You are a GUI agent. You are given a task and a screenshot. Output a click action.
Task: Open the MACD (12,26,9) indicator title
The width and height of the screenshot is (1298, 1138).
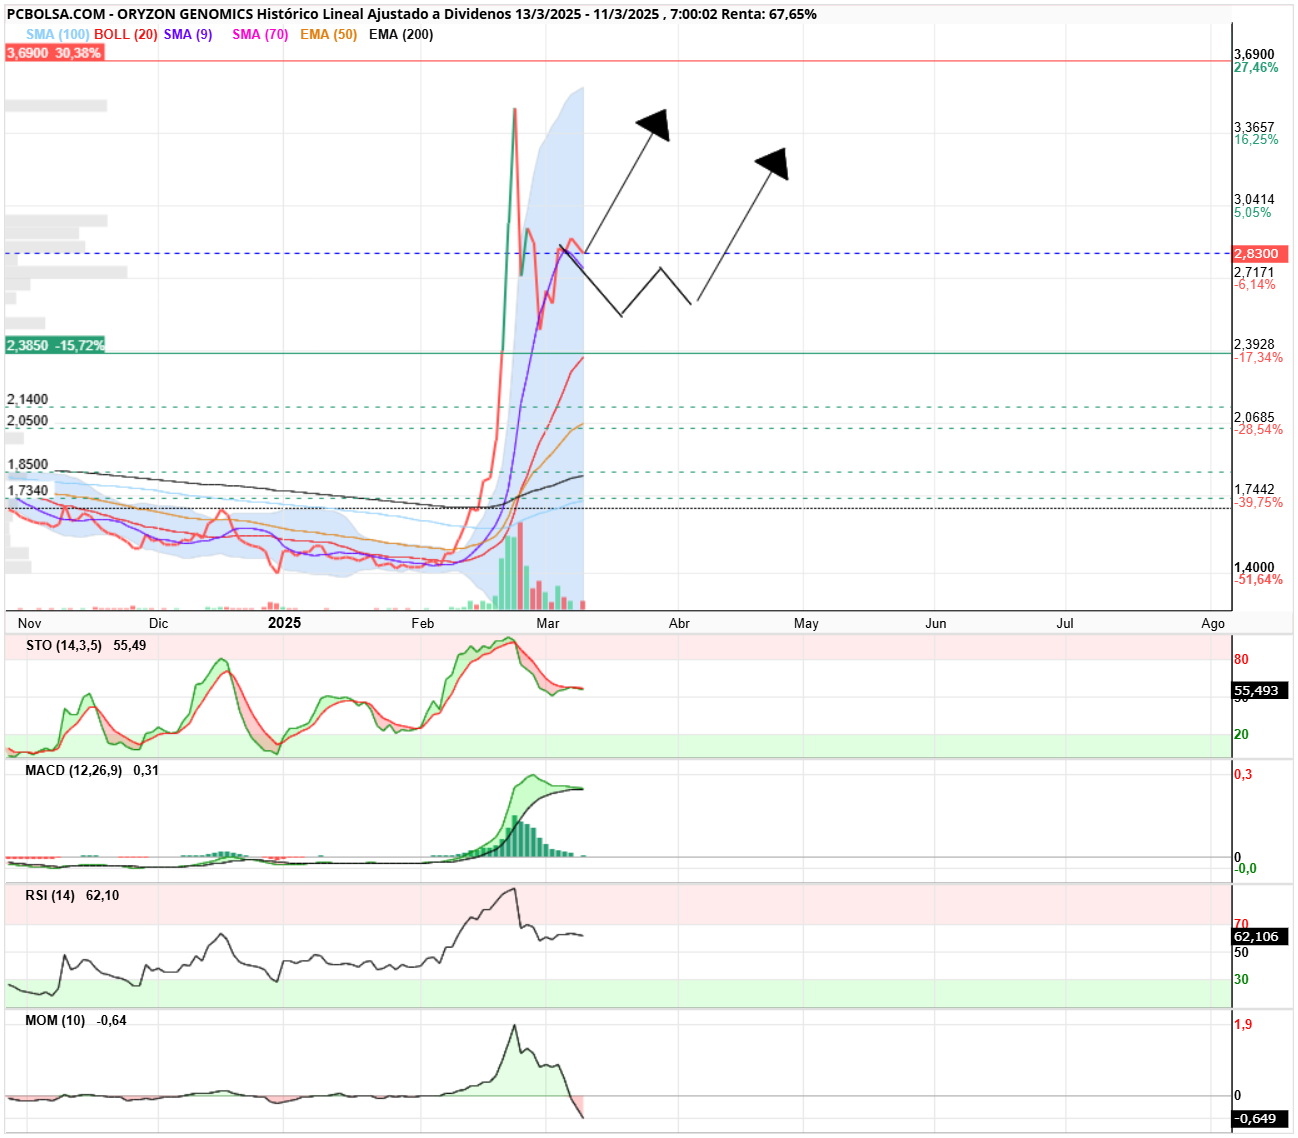[73, 771]
